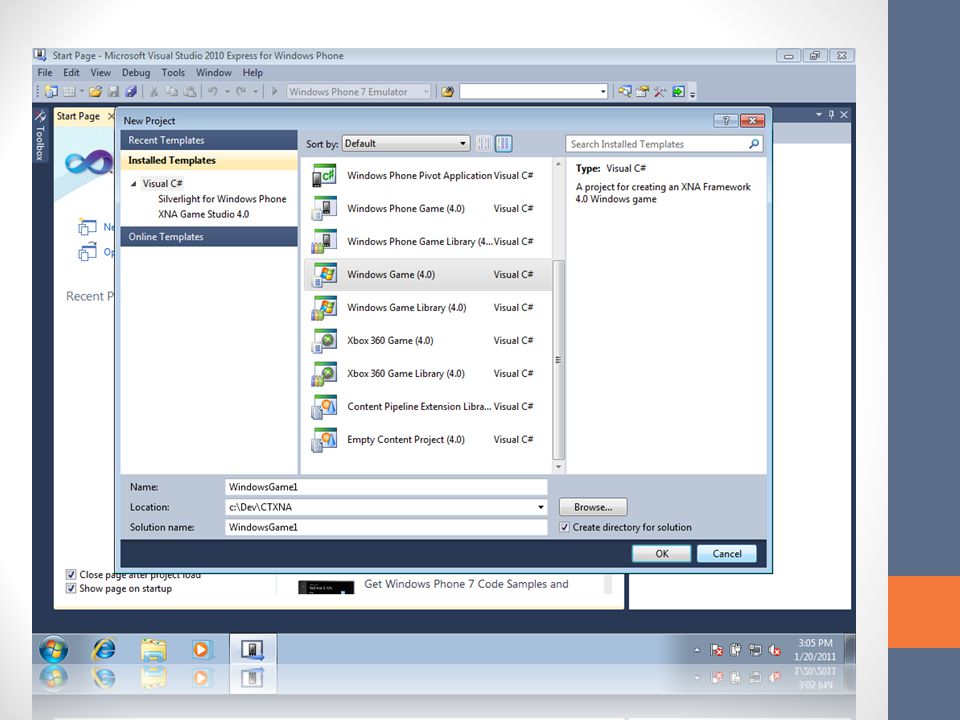Select the Empty Content Project (4.0) template
Viewport: 960px width, 720px height.
427,440
